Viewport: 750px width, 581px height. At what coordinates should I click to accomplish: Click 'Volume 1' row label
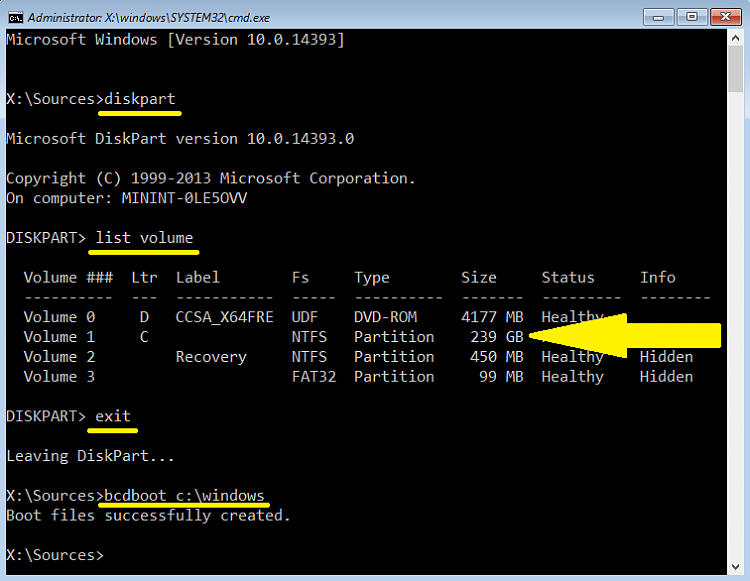coord(59,337)
